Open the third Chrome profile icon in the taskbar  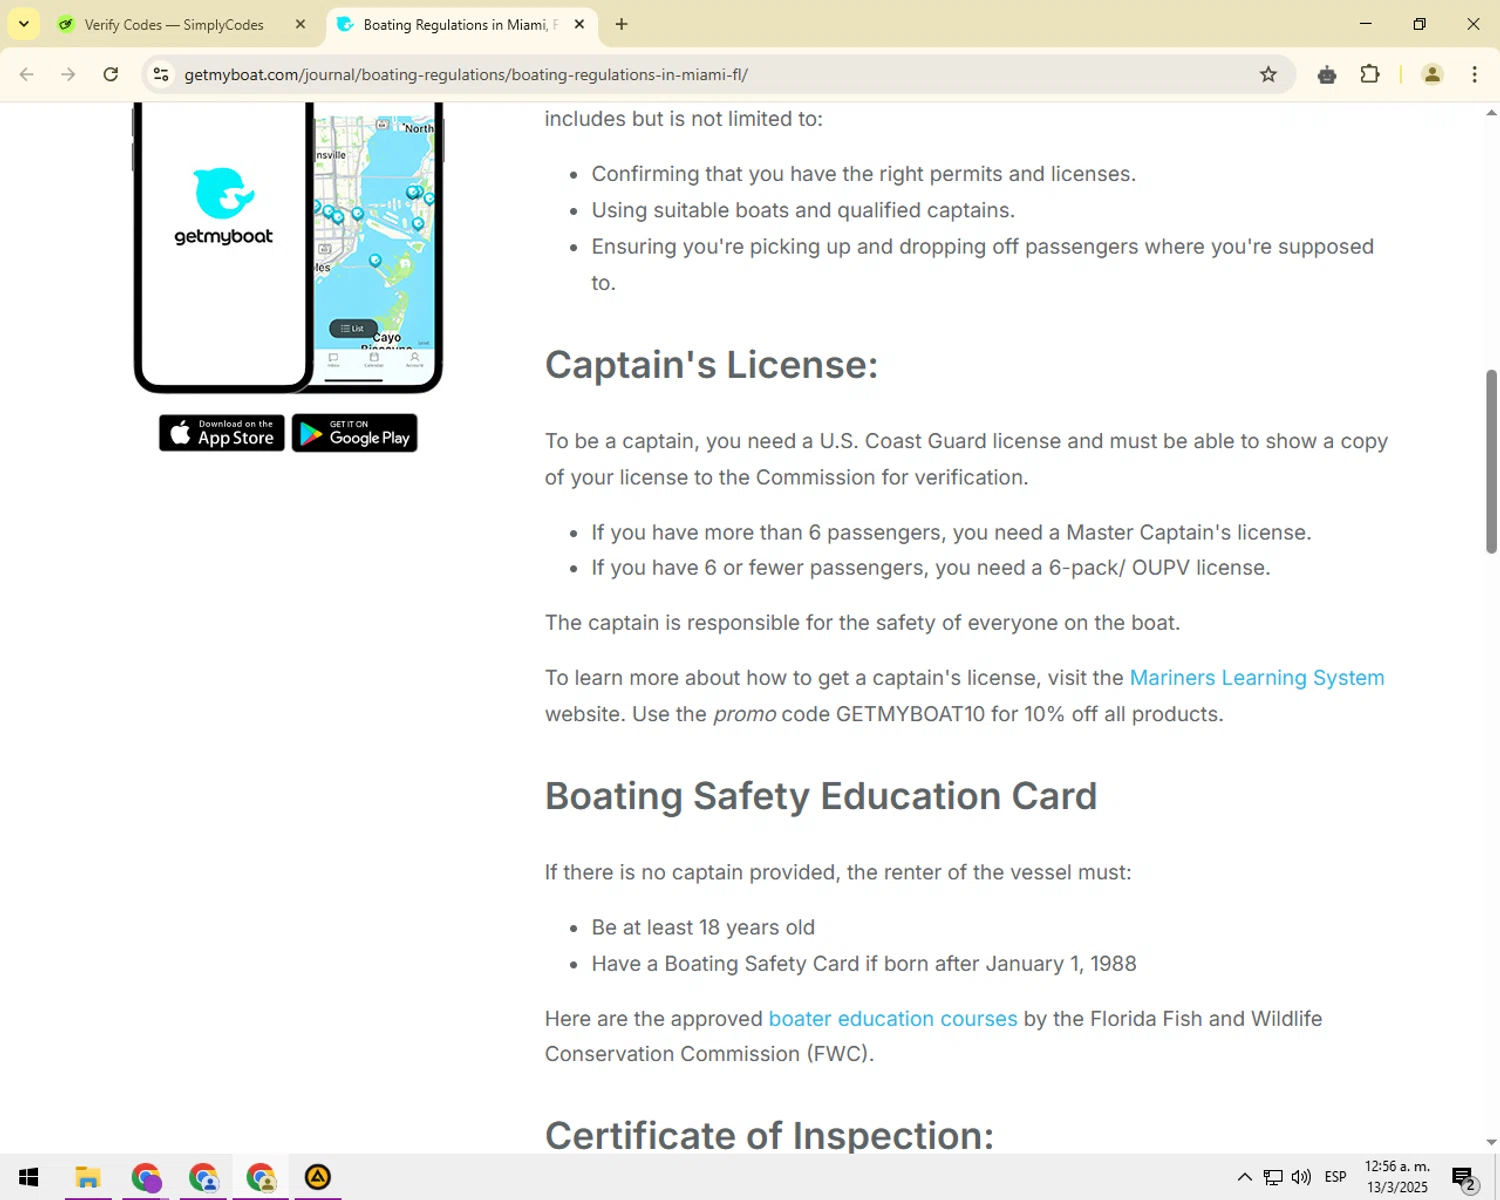[261, 1177]
